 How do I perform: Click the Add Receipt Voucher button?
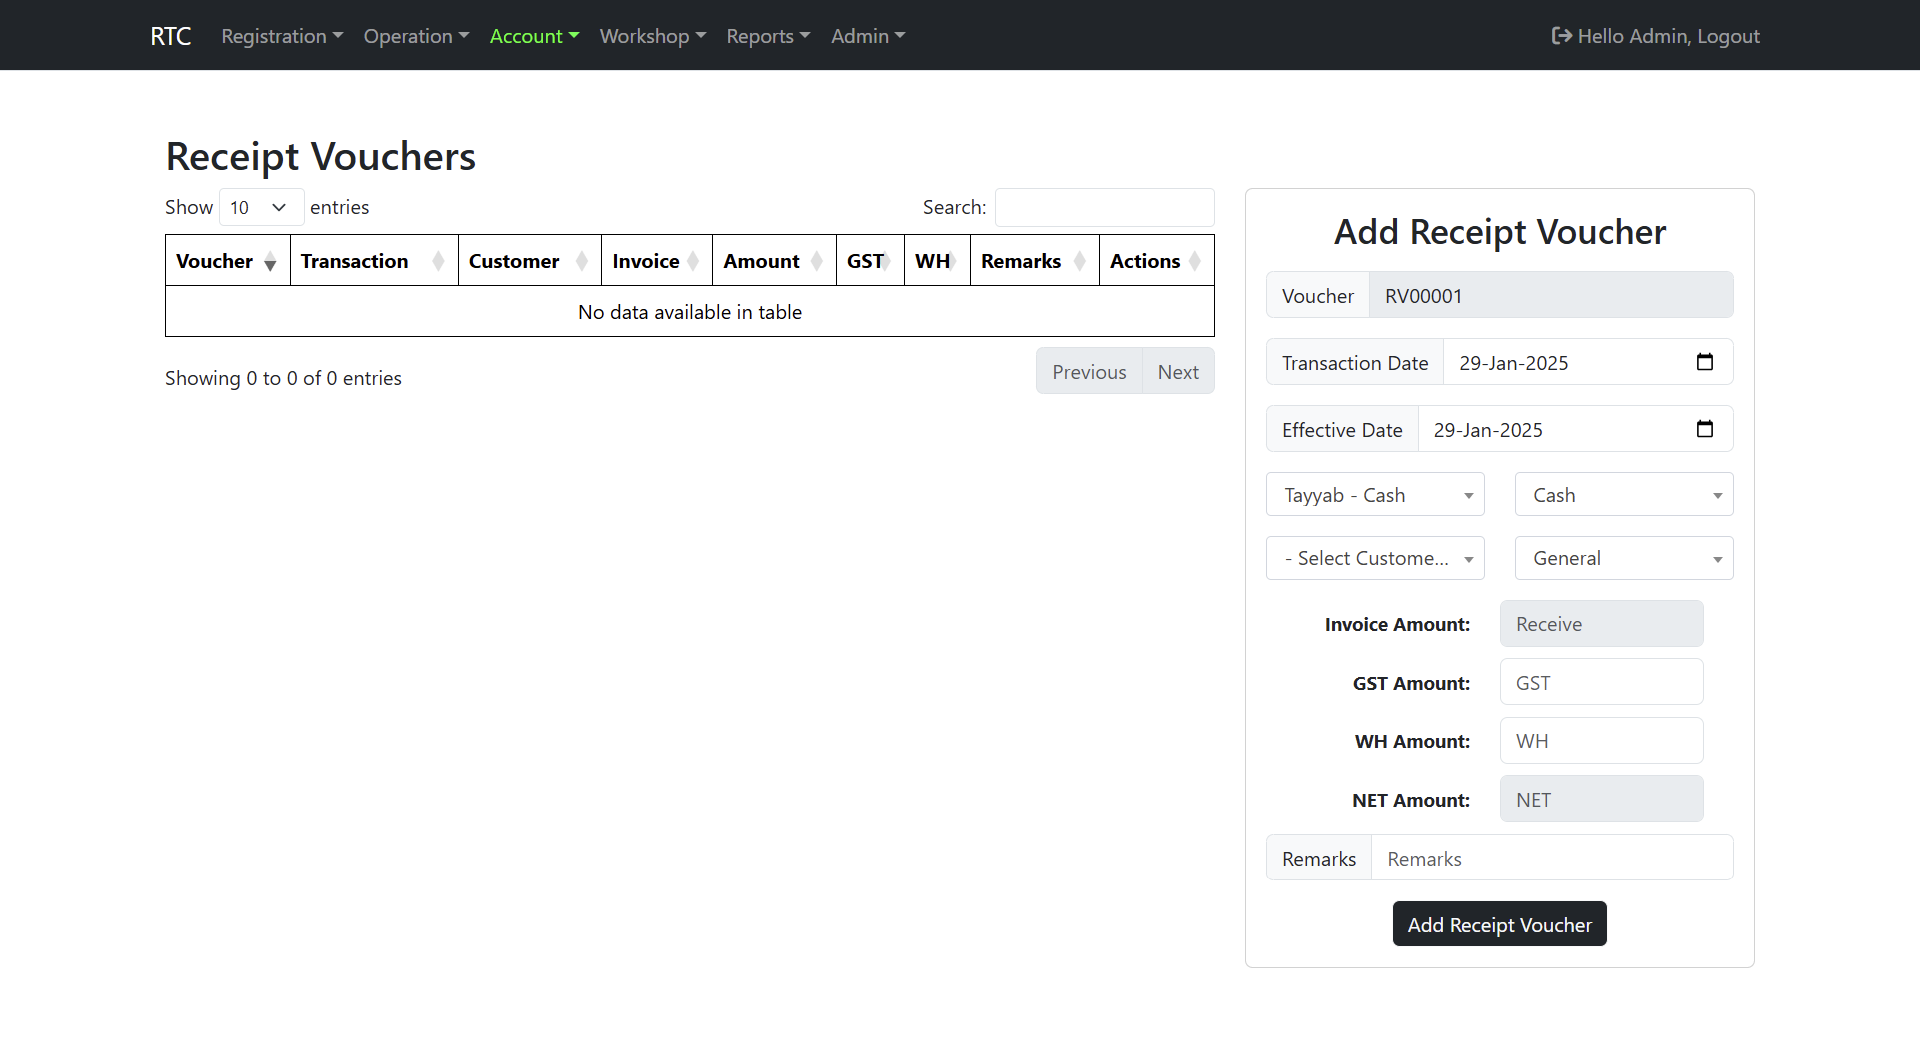[x=1499, y=924]
